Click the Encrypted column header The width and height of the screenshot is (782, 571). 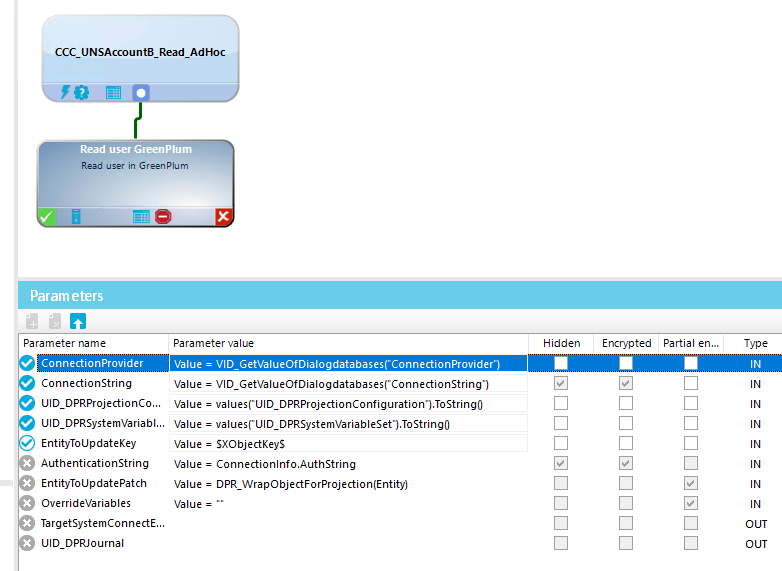[x=626, y=343]
